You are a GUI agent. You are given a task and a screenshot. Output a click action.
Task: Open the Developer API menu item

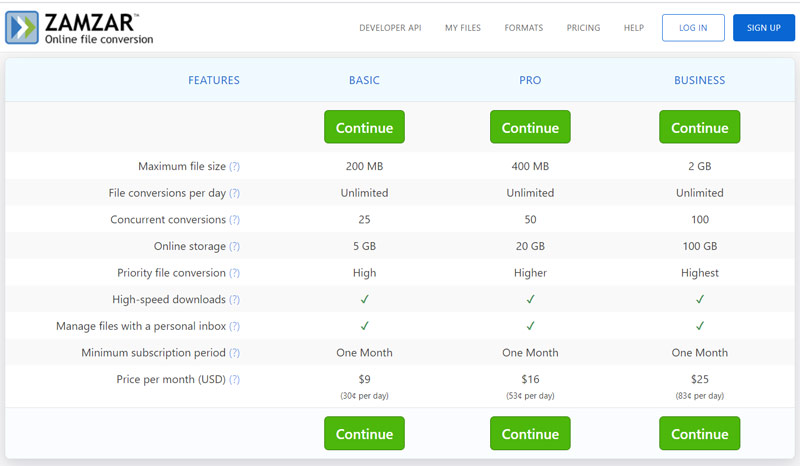[x=391, y=28]
